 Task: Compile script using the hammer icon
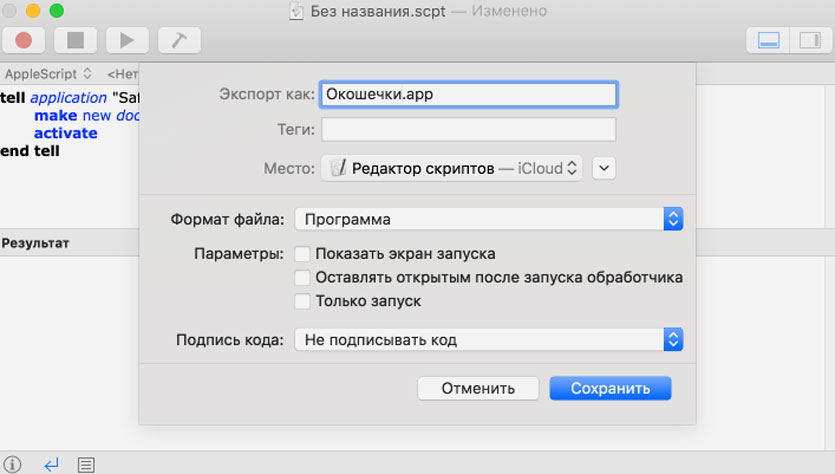(179, 41)
